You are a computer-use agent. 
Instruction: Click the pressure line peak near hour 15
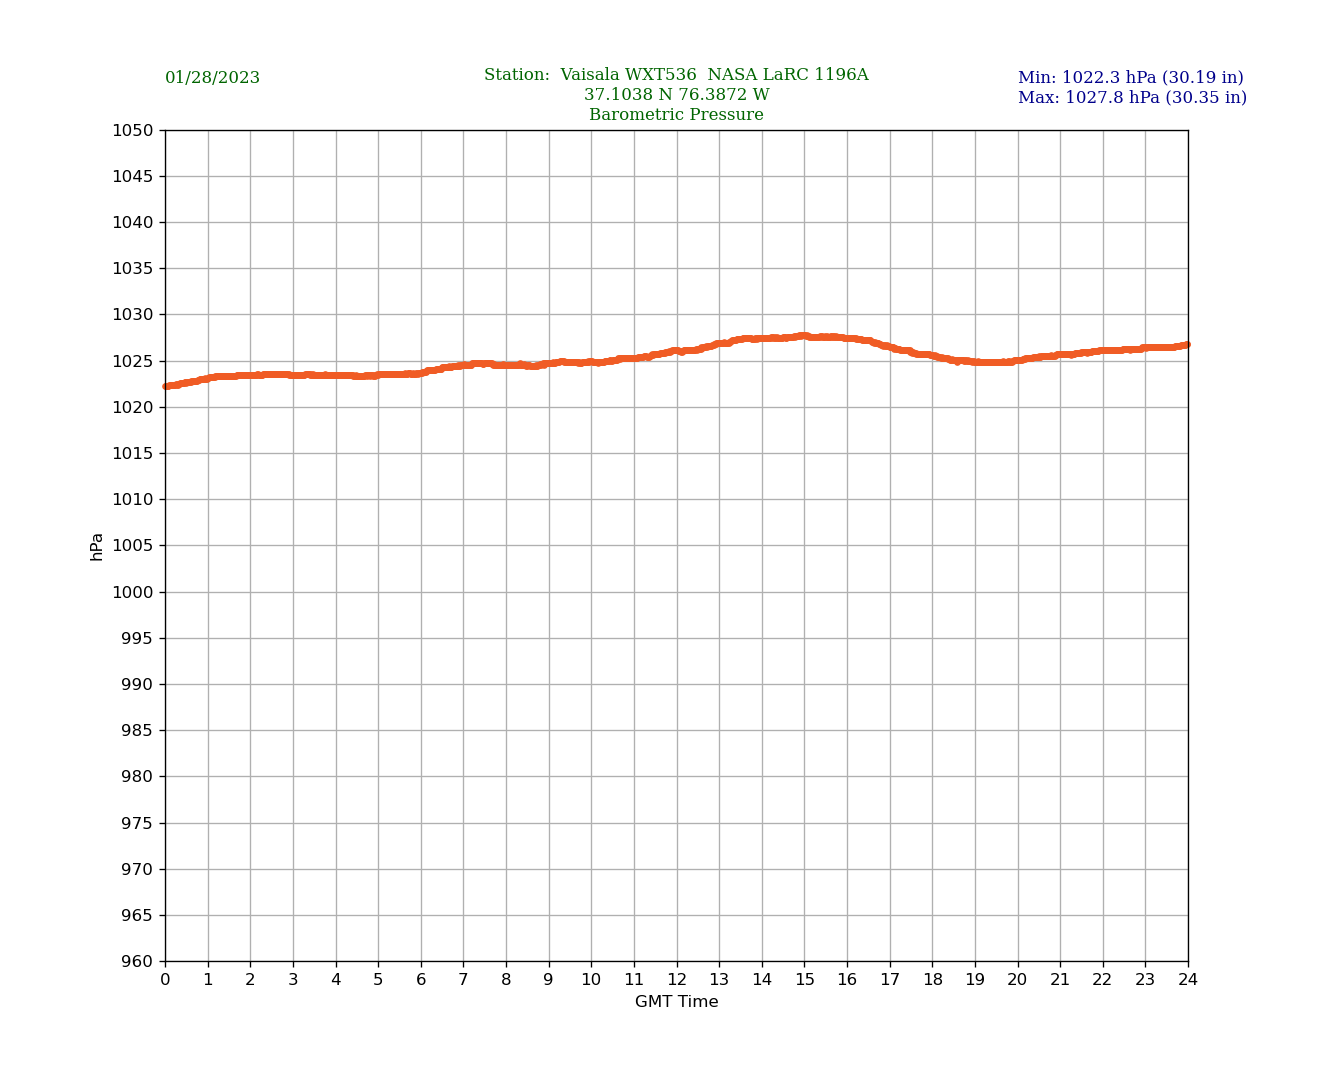point(803,336)
